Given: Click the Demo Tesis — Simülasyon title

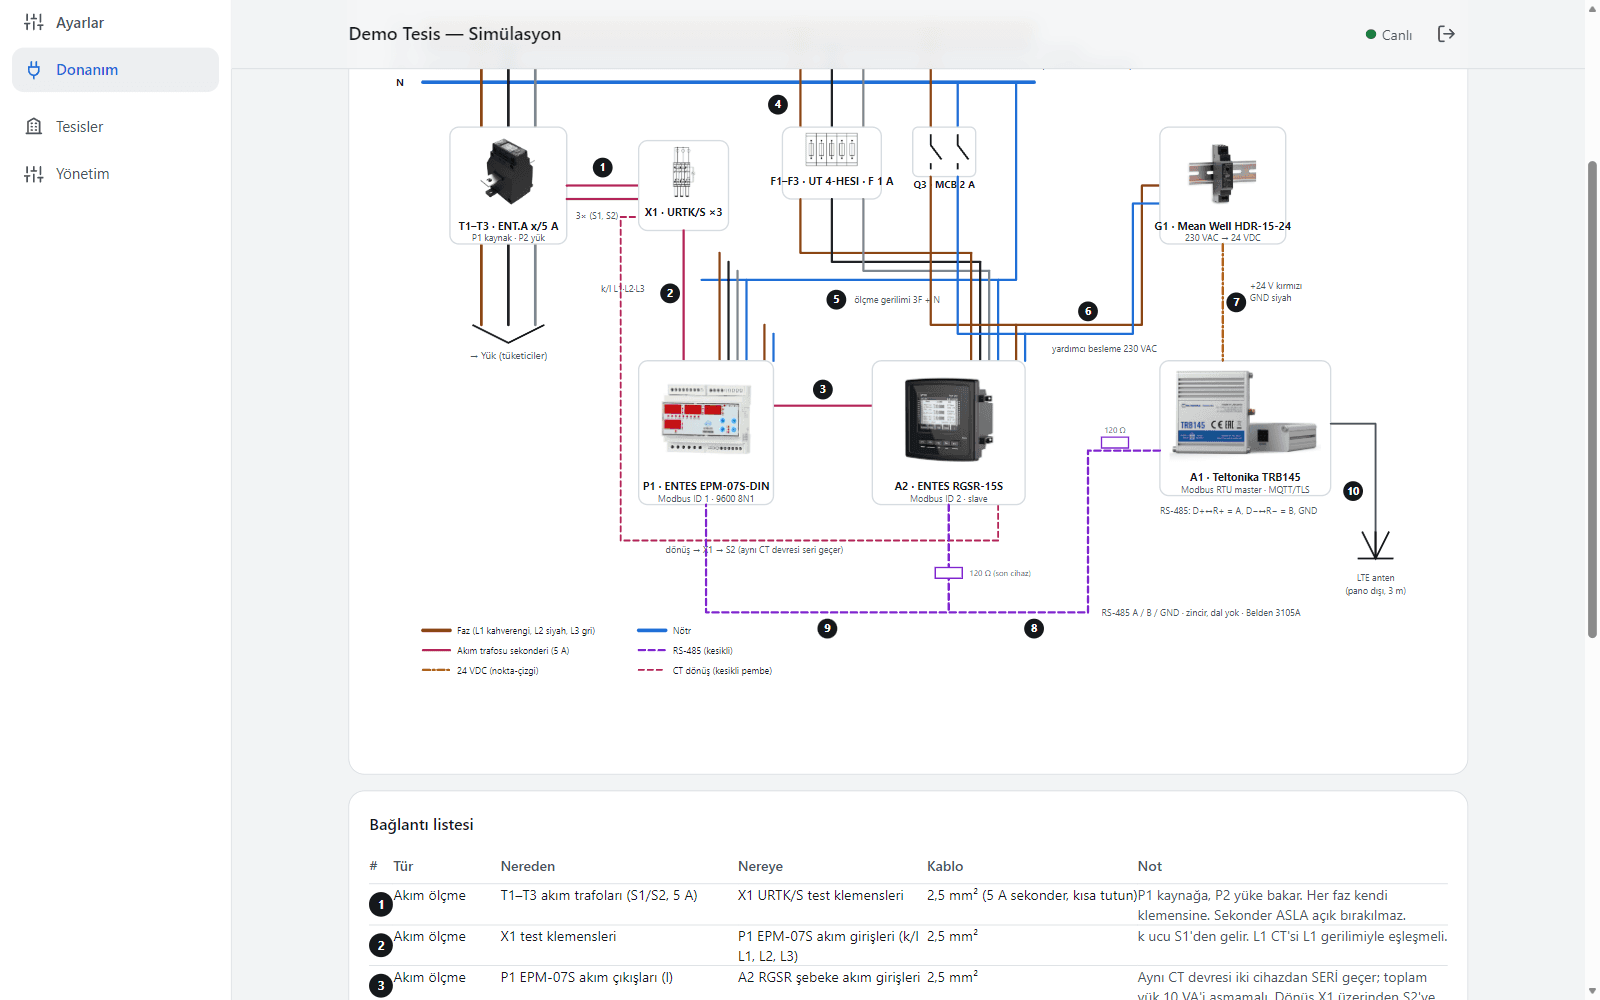Looking at the screenshot, I should click(x=455, y=34).
